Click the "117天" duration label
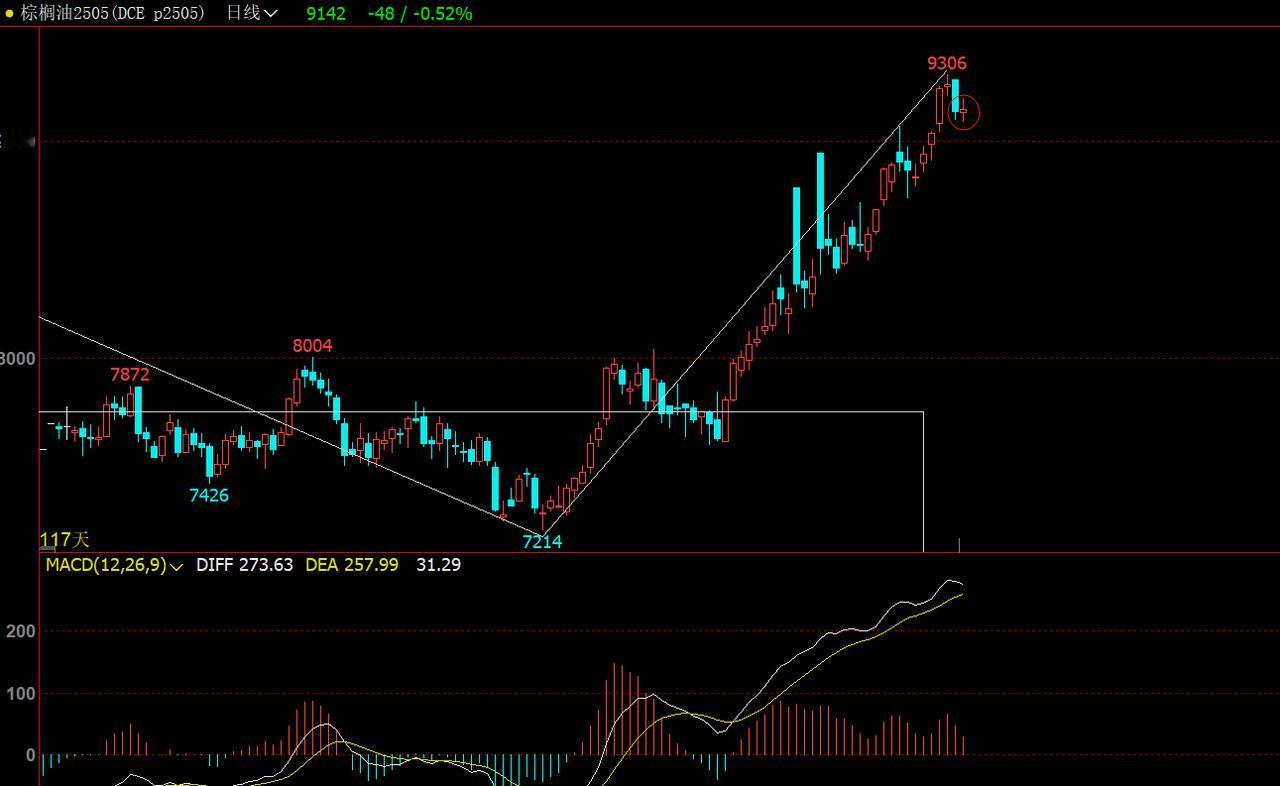Screen dimensions: 1280x786 coord(64,540)
